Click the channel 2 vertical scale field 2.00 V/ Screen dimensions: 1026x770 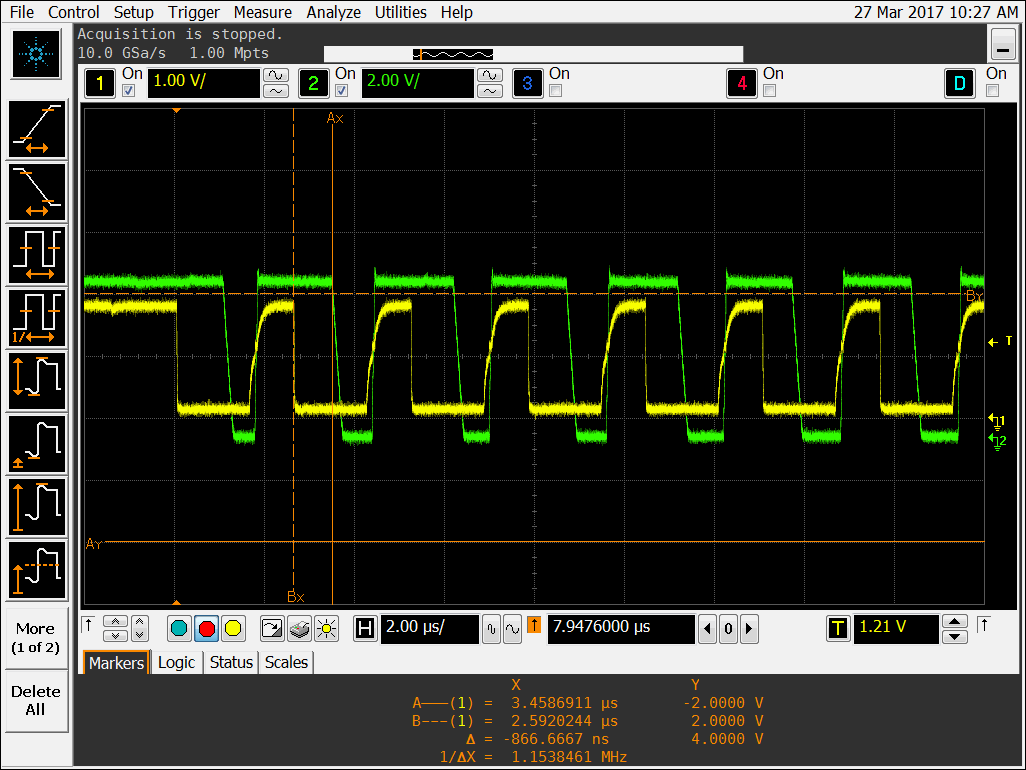pos(417,83)
